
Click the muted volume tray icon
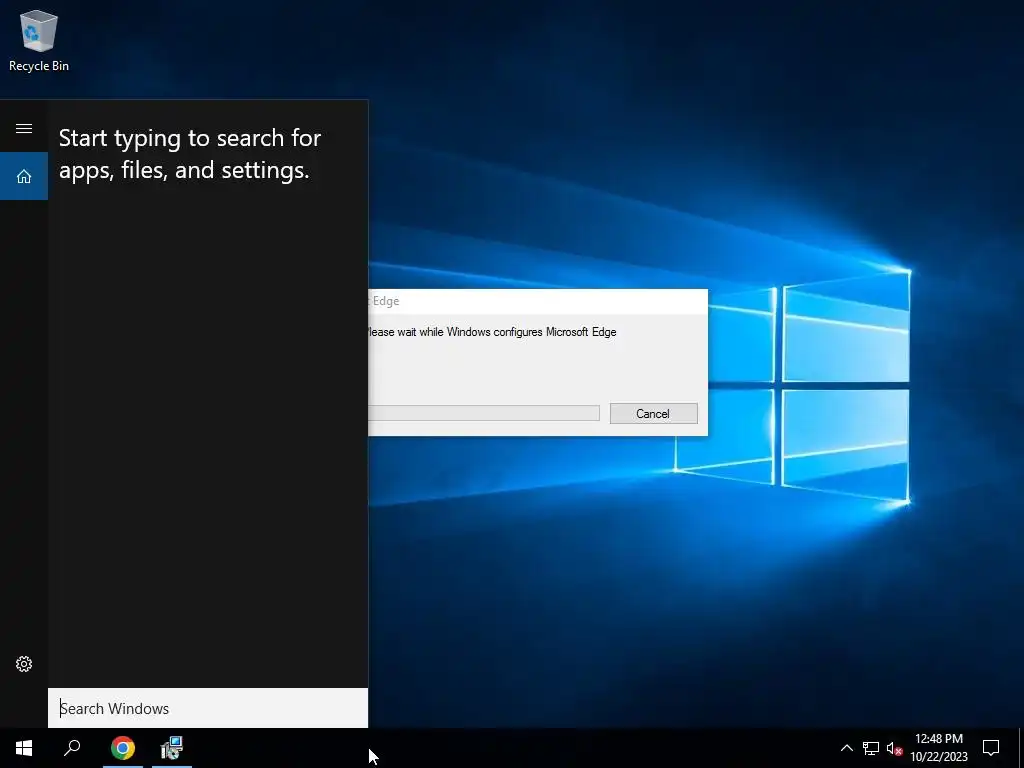(x=894, y=748)
